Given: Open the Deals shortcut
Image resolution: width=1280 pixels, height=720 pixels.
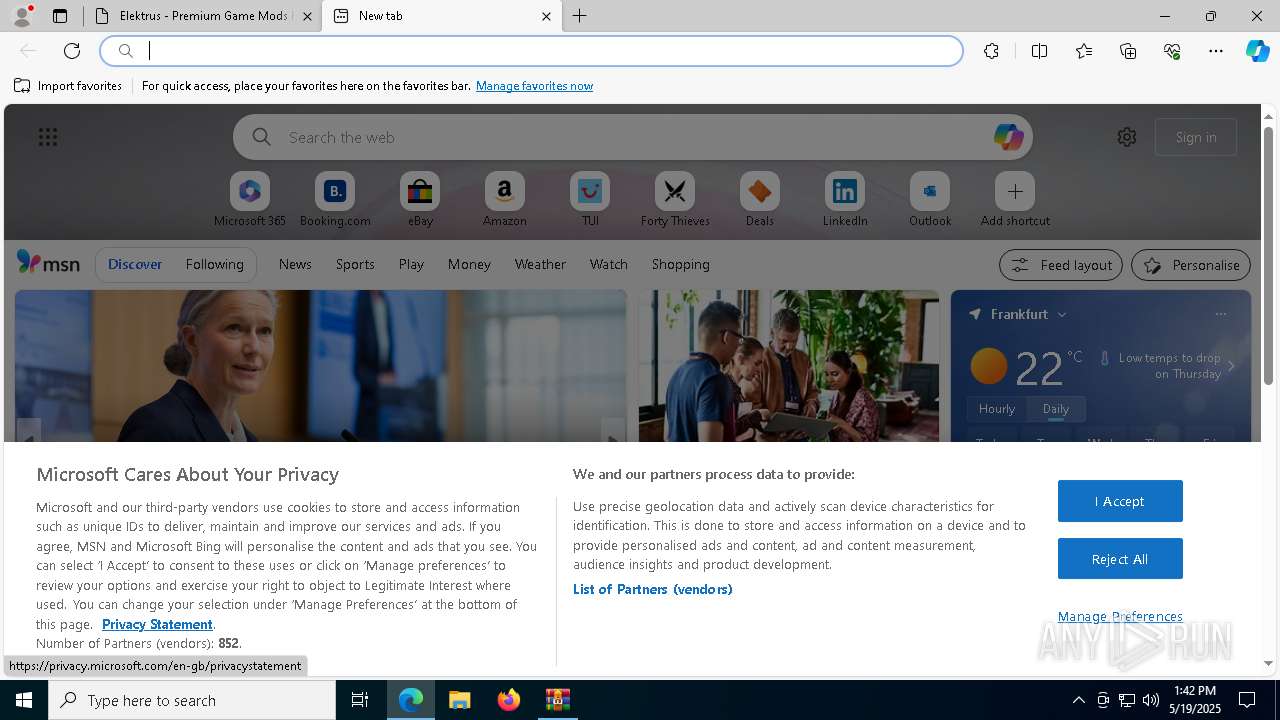Looking at the screenshot, I should (760, 199).
